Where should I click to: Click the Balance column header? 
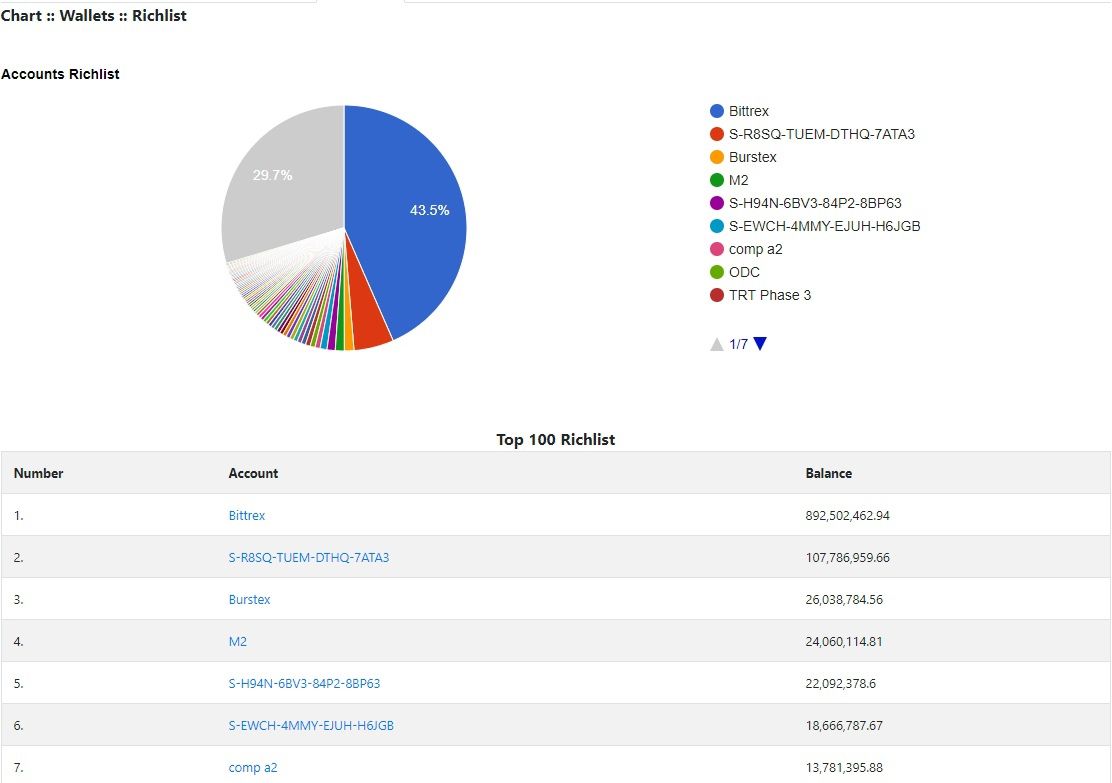828,473
